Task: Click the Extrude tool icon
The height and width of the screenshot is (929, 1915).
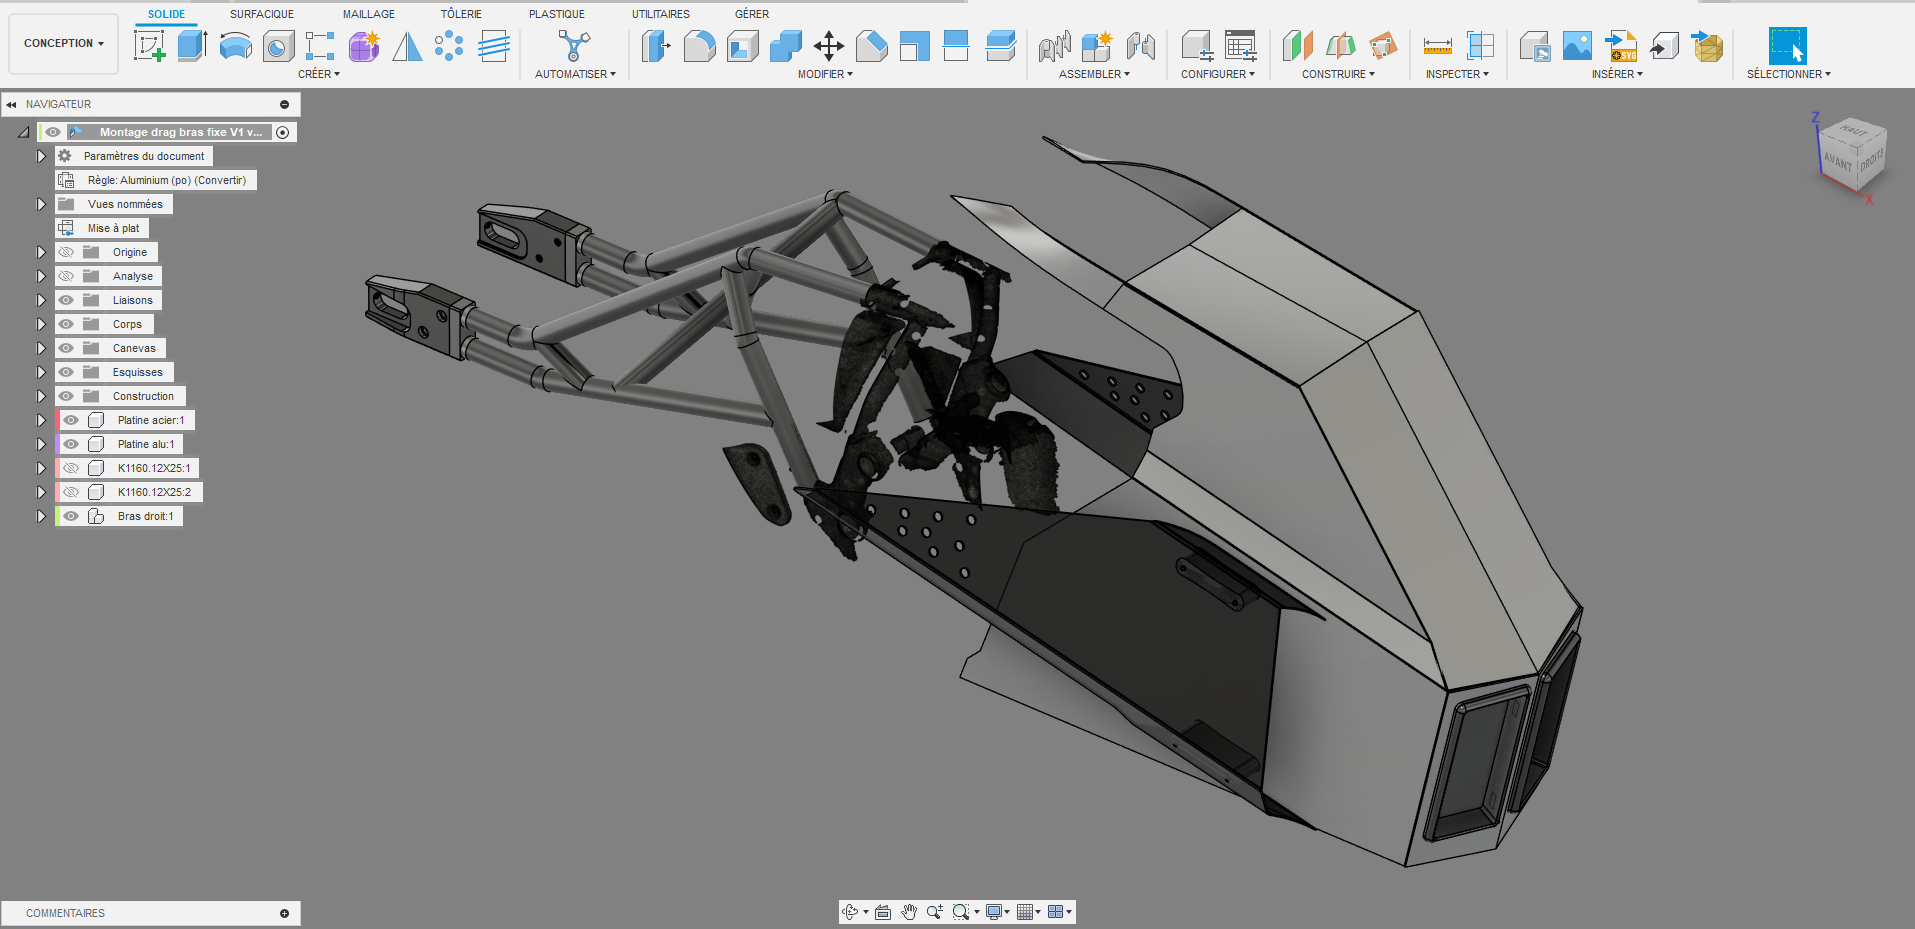Action: (192, 46)
